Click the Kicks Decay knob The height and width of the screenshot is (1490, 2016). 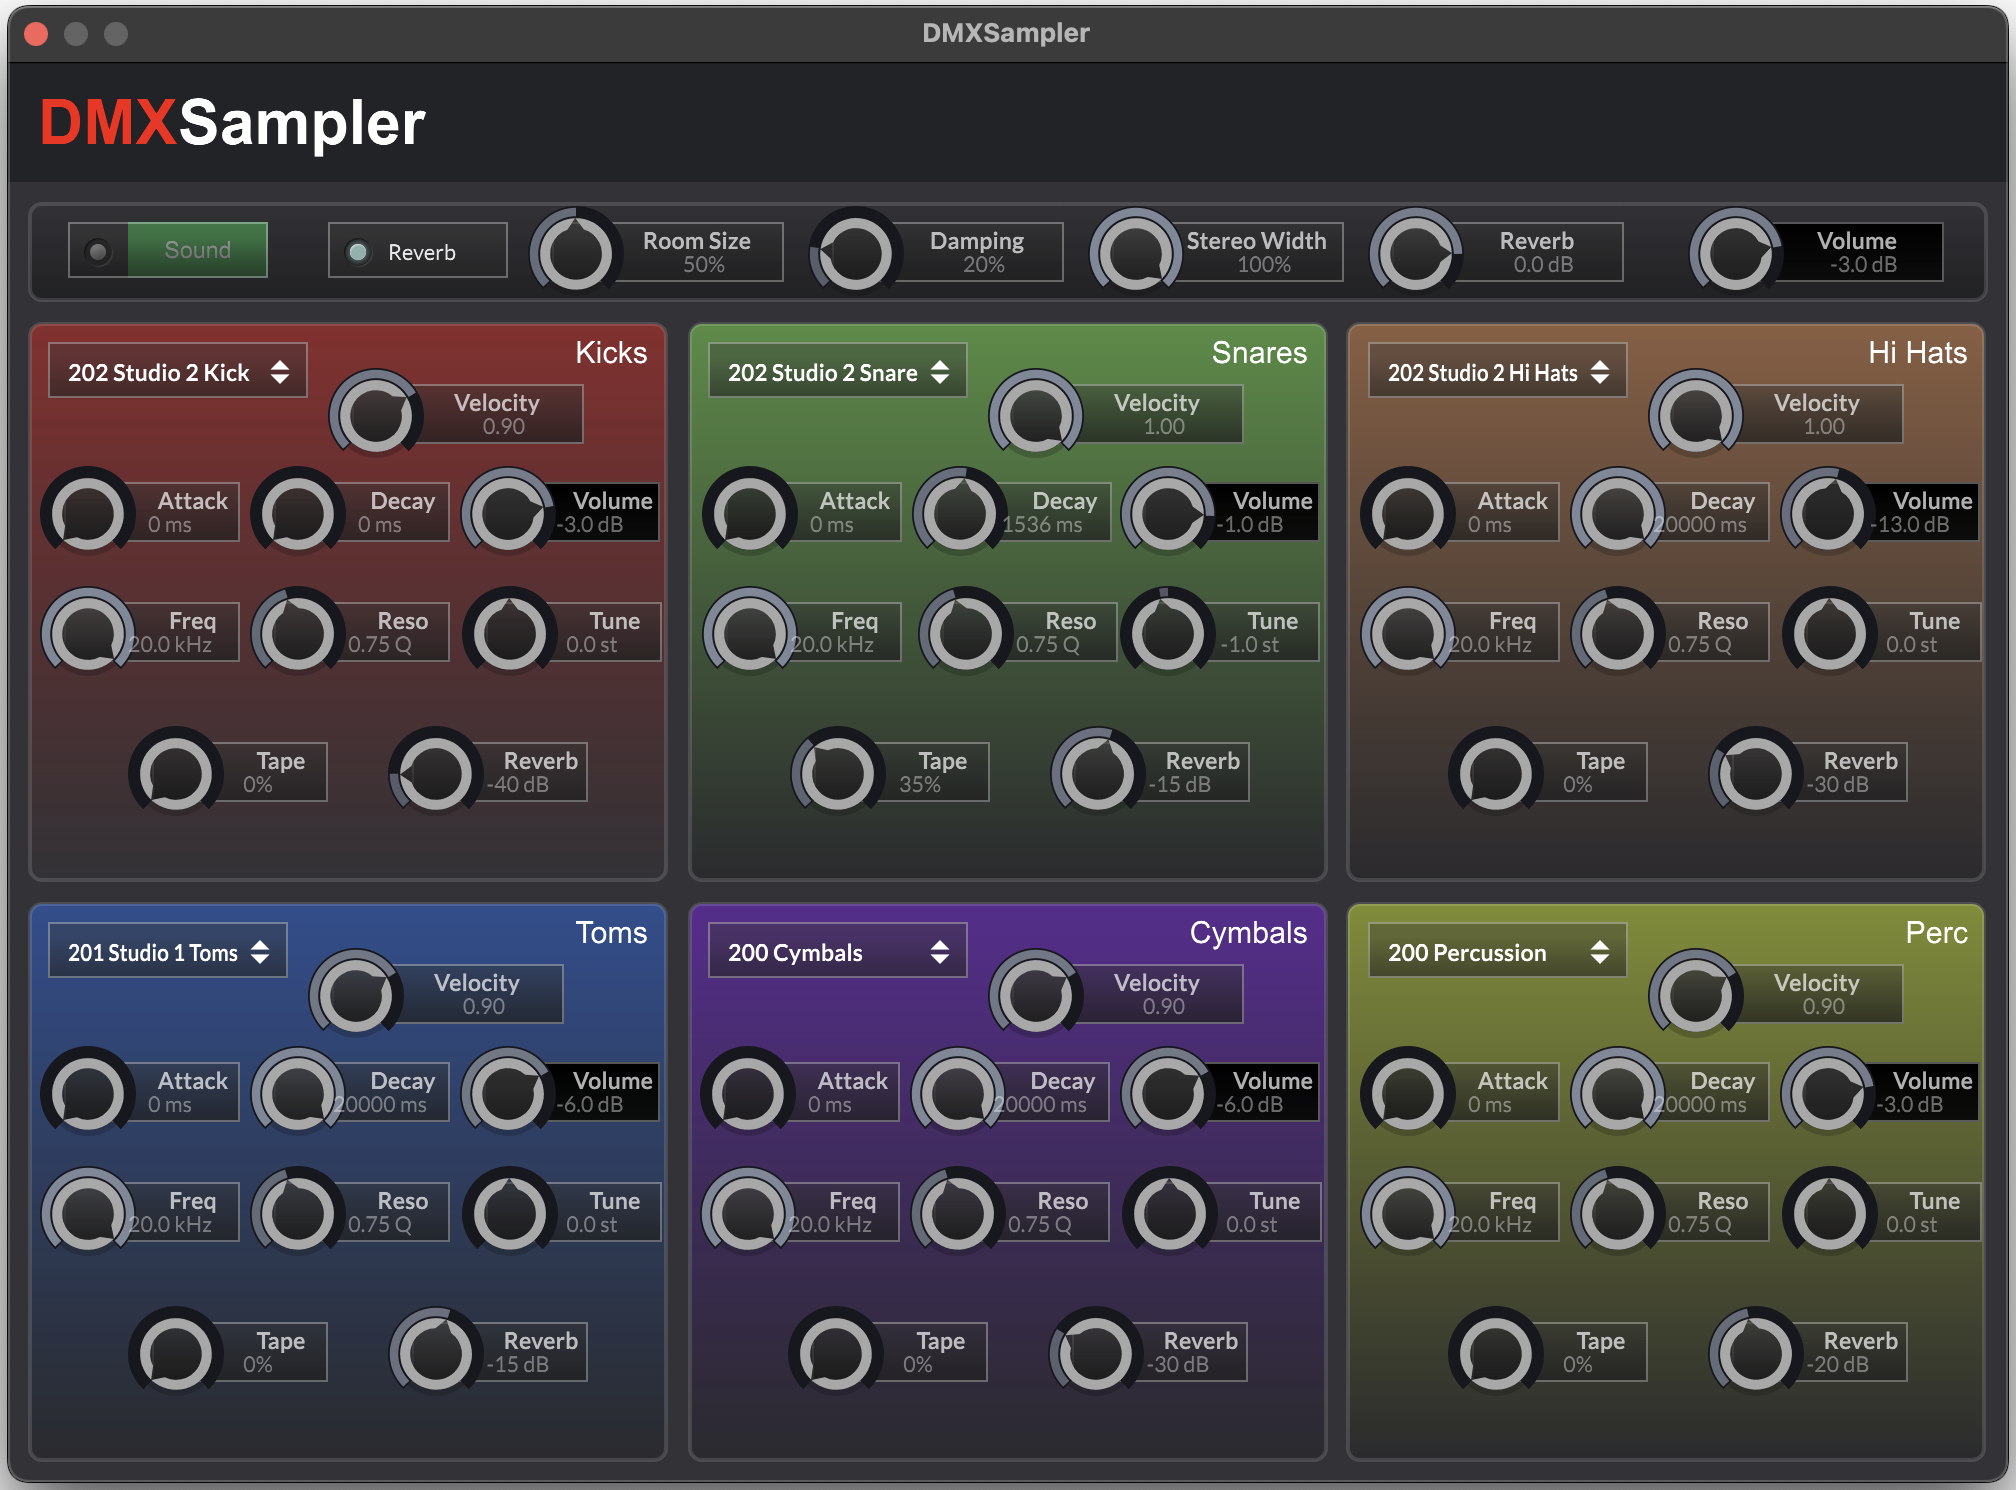click(298, 512)
